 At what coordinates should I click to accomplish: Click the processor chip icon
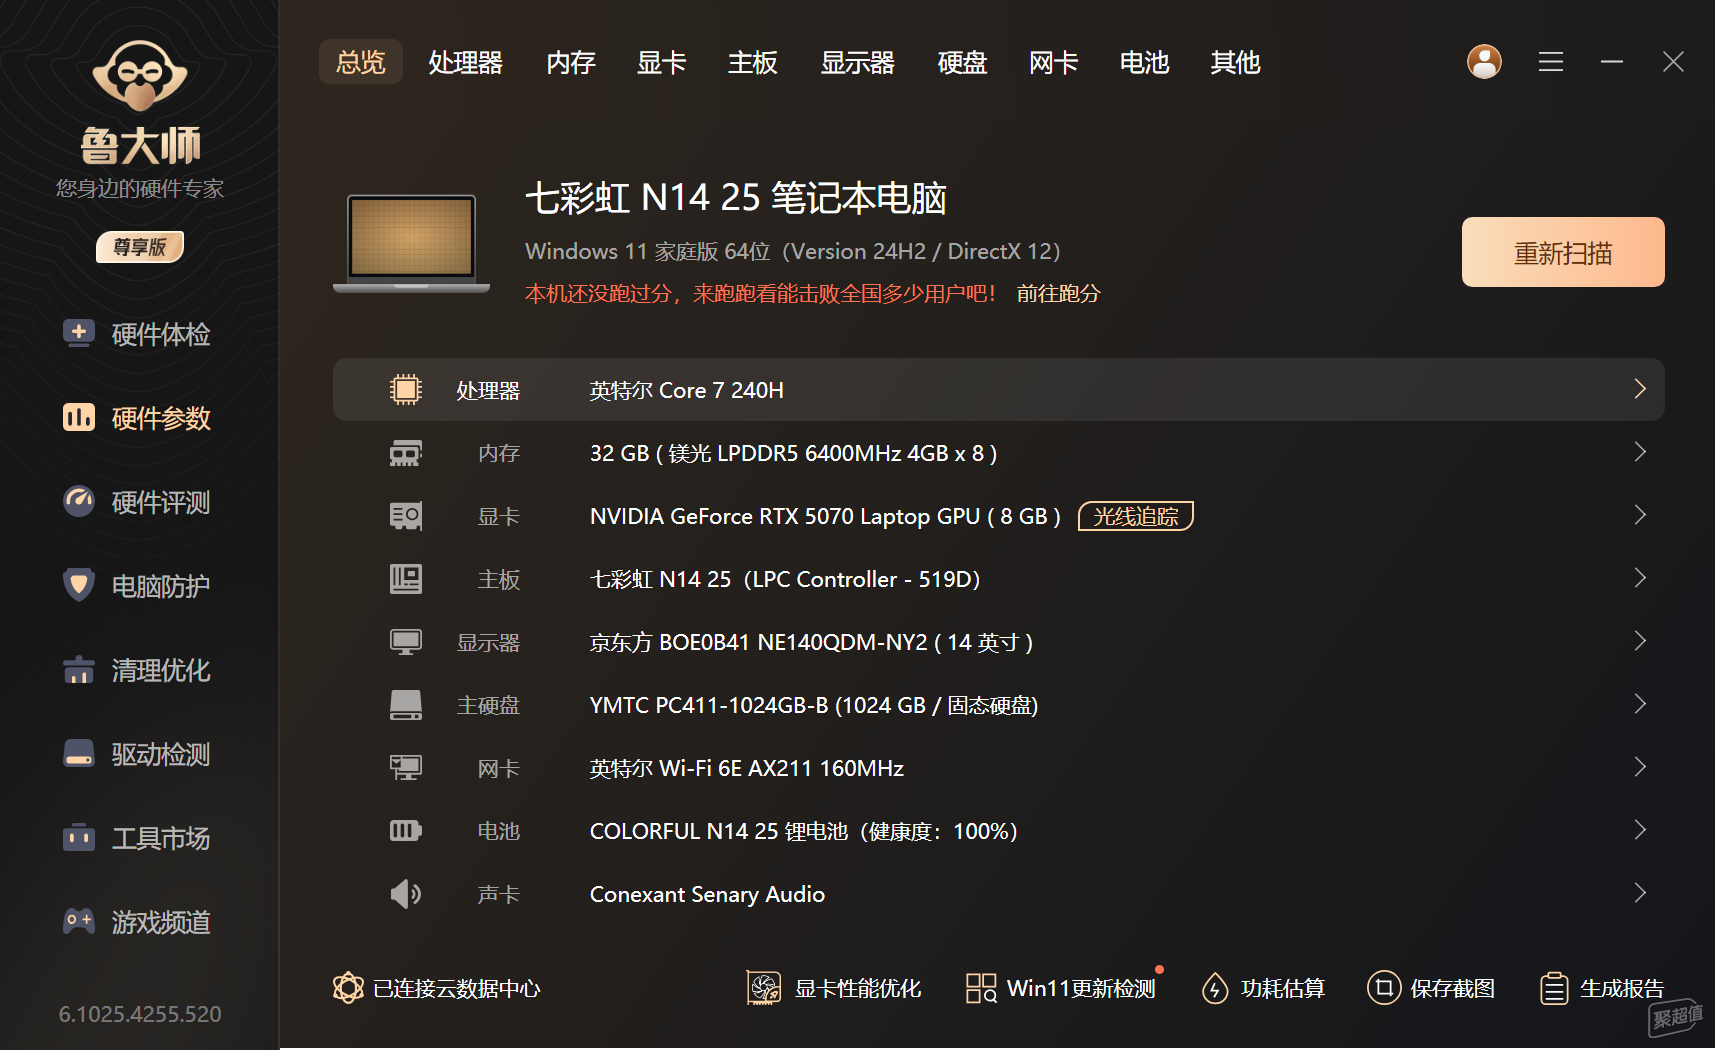tap(405, 389)
